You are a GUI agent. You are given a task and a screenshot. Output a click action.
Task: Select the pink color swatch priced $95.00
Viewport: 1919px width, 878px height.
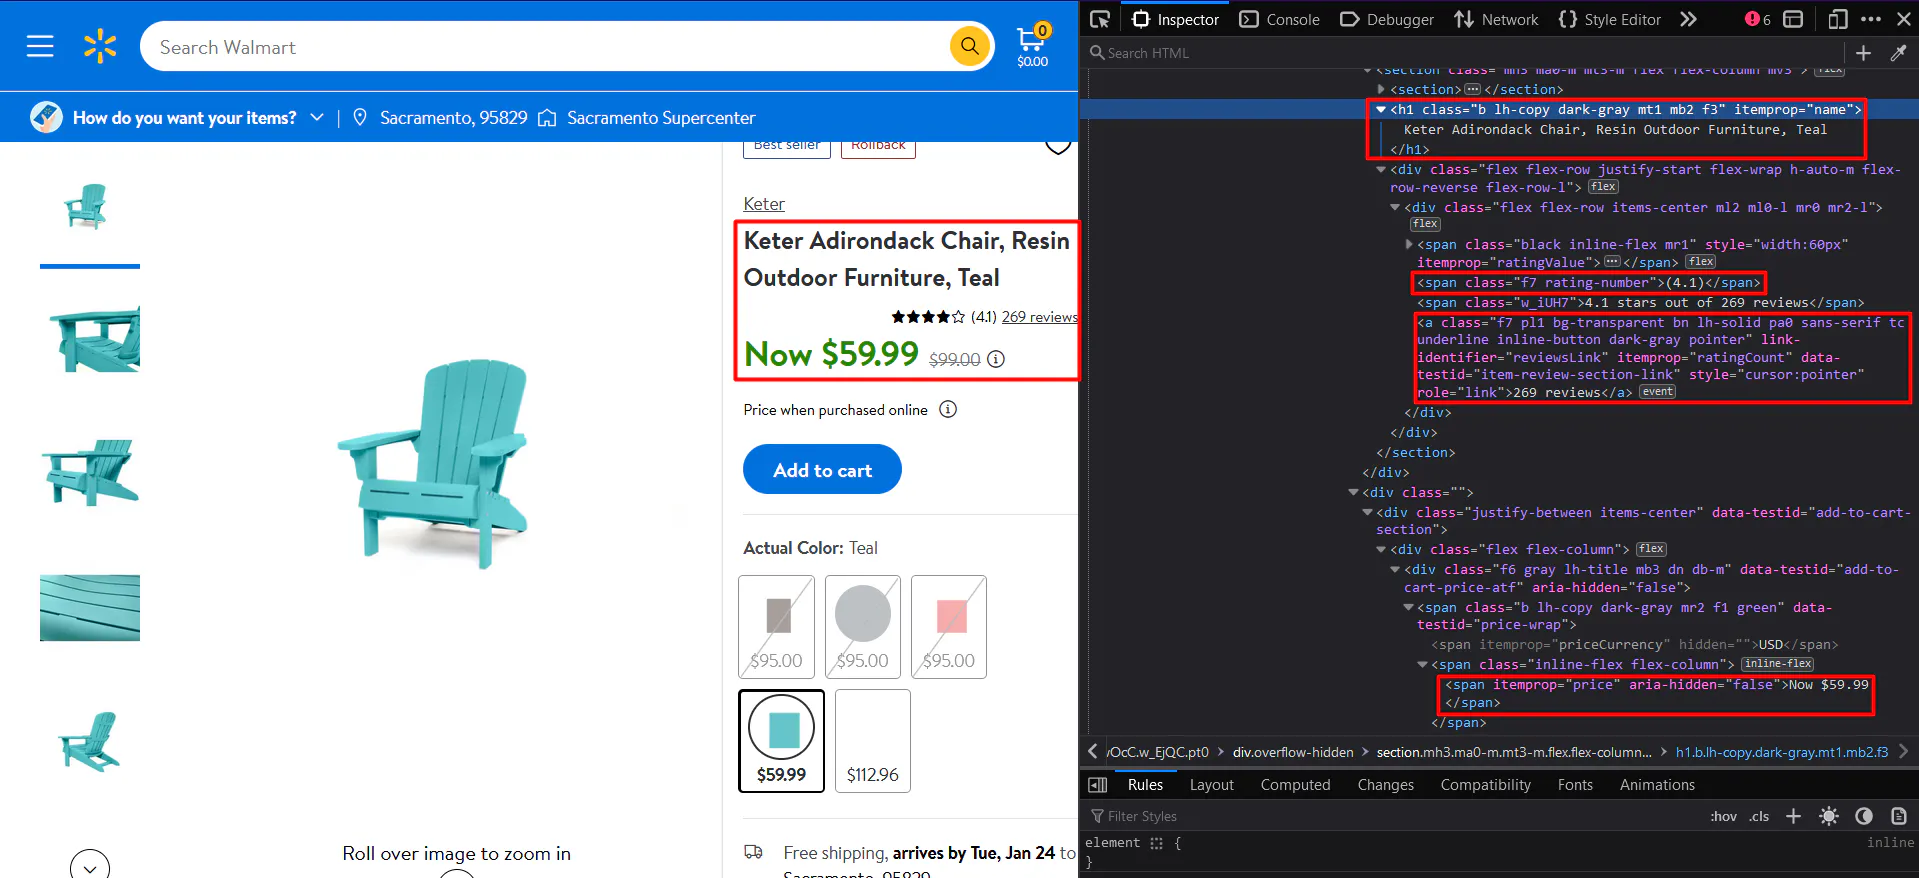(x=949, y=627)
